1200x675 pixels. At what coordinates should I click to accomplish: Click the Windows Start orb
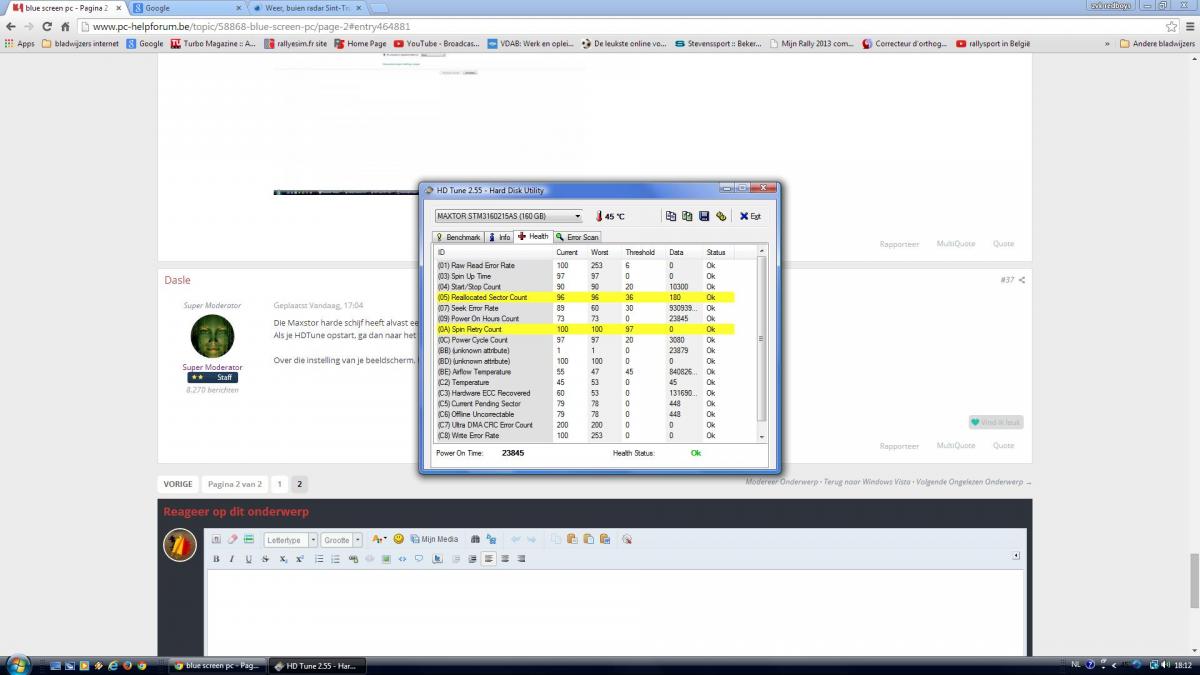pyautogui.click(x=18, y=664)
